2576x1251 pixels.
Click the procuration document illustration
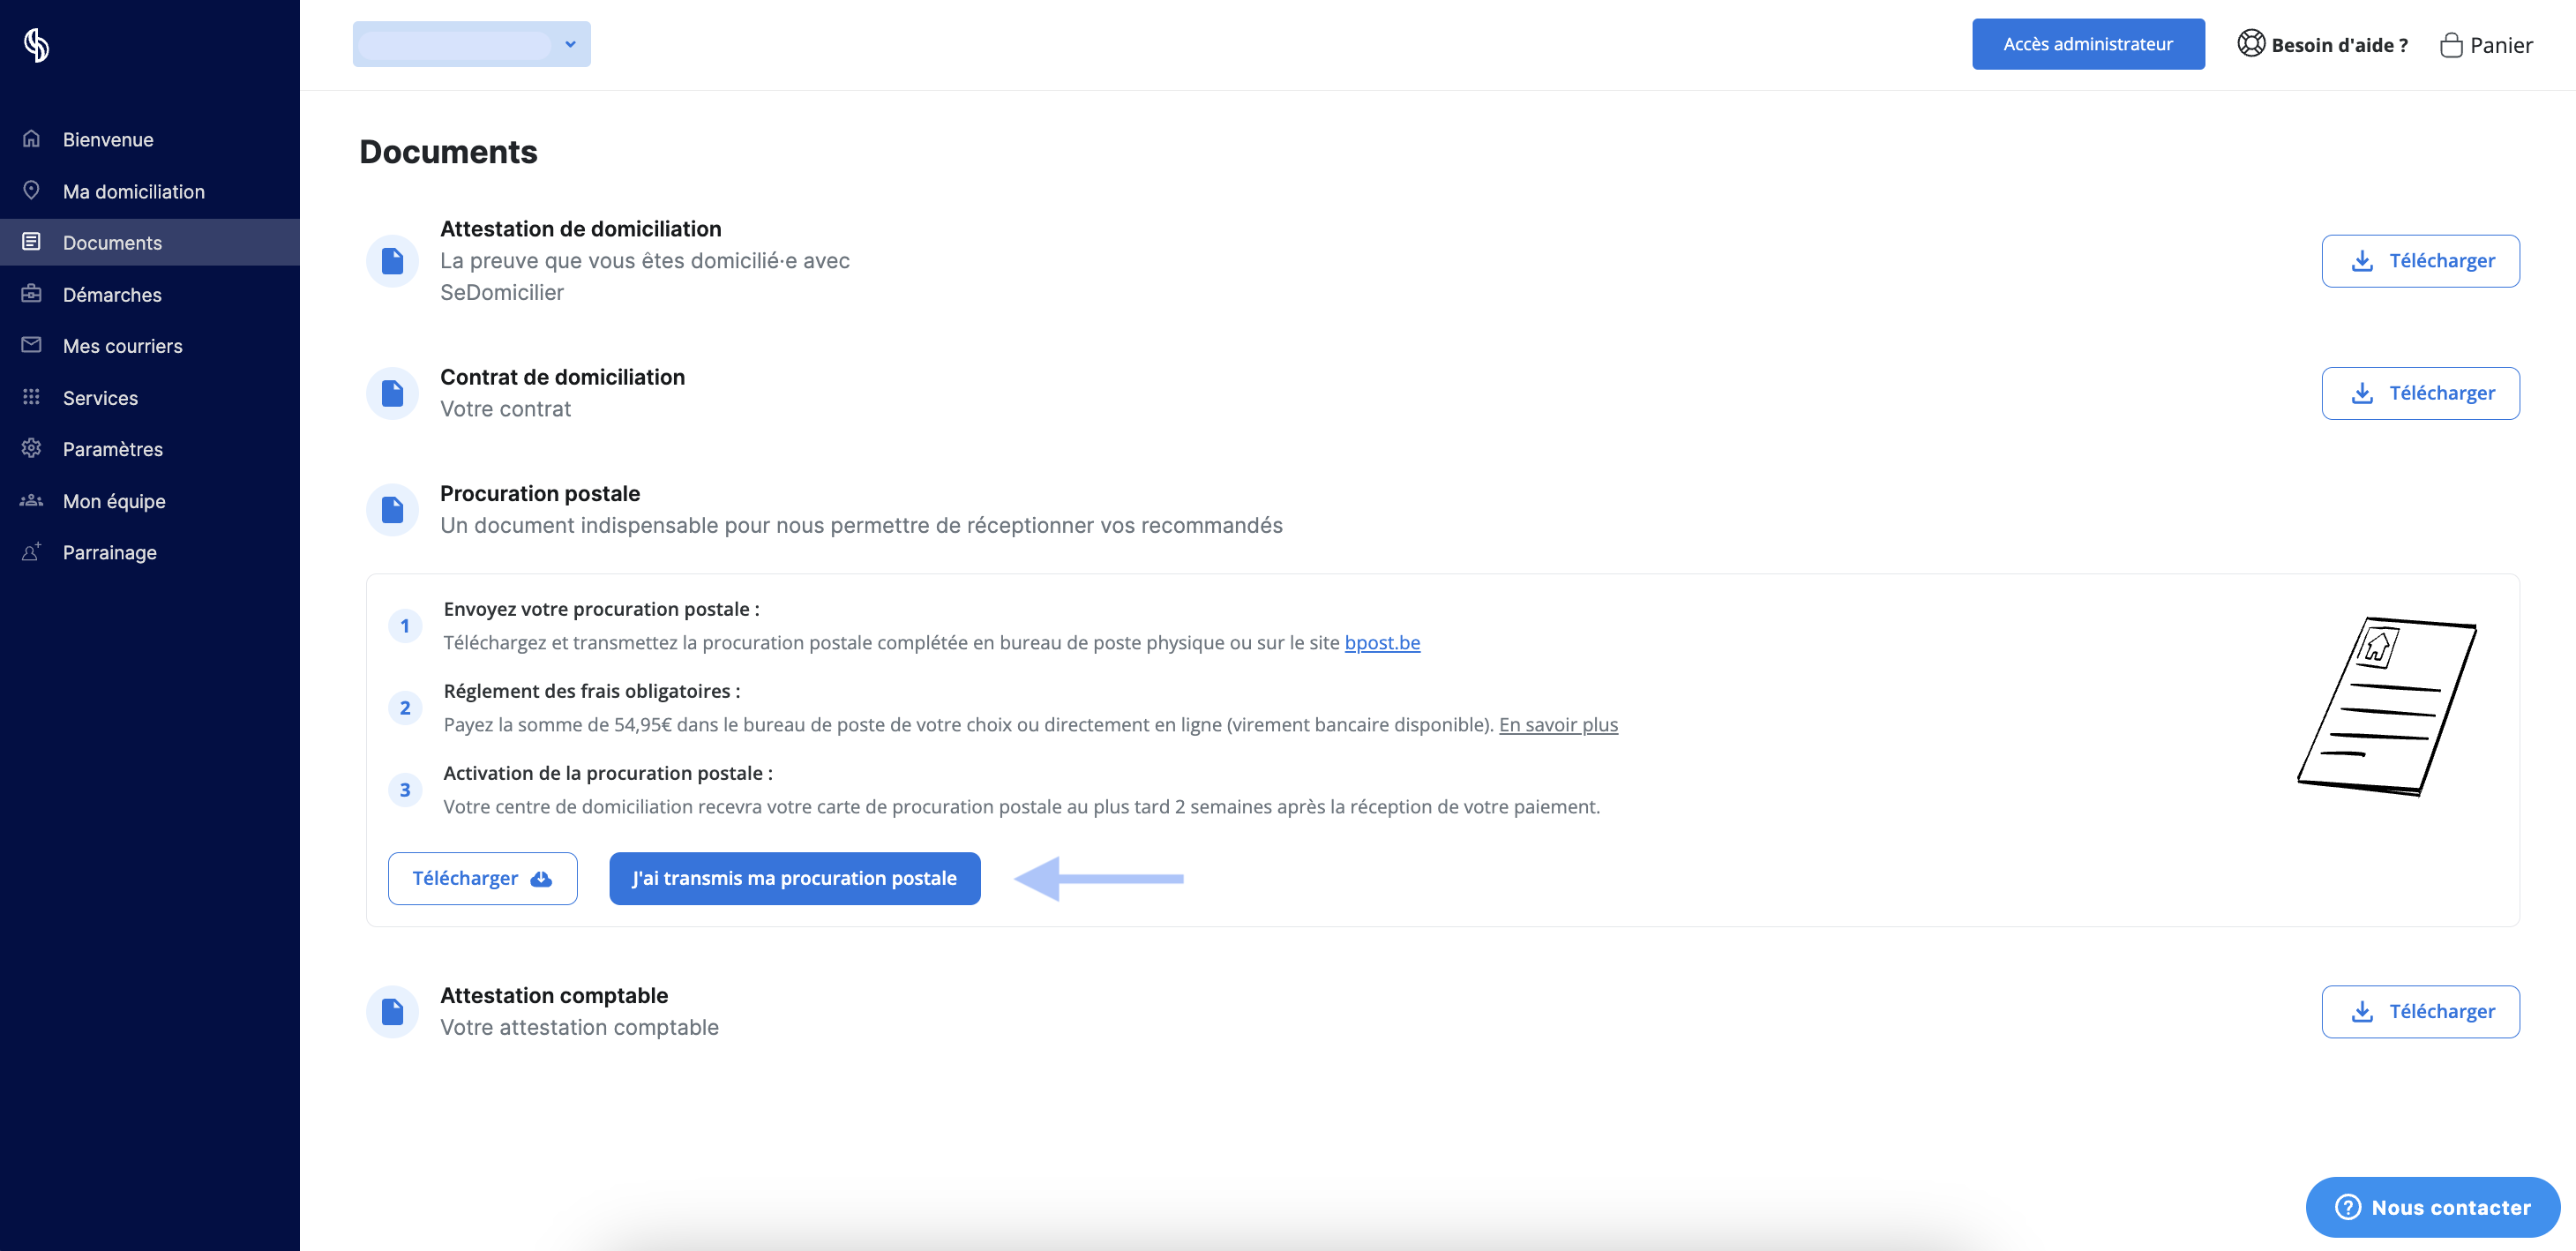[2386, 706]
